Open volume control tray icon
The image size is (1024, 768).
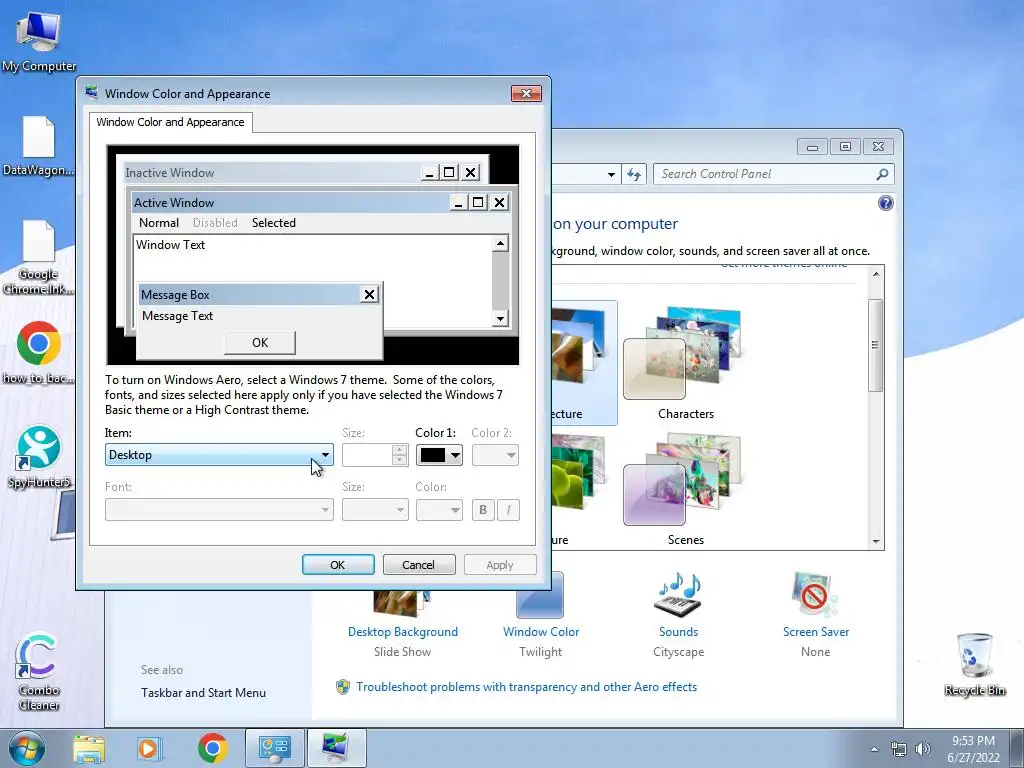(x=922, y=749)
